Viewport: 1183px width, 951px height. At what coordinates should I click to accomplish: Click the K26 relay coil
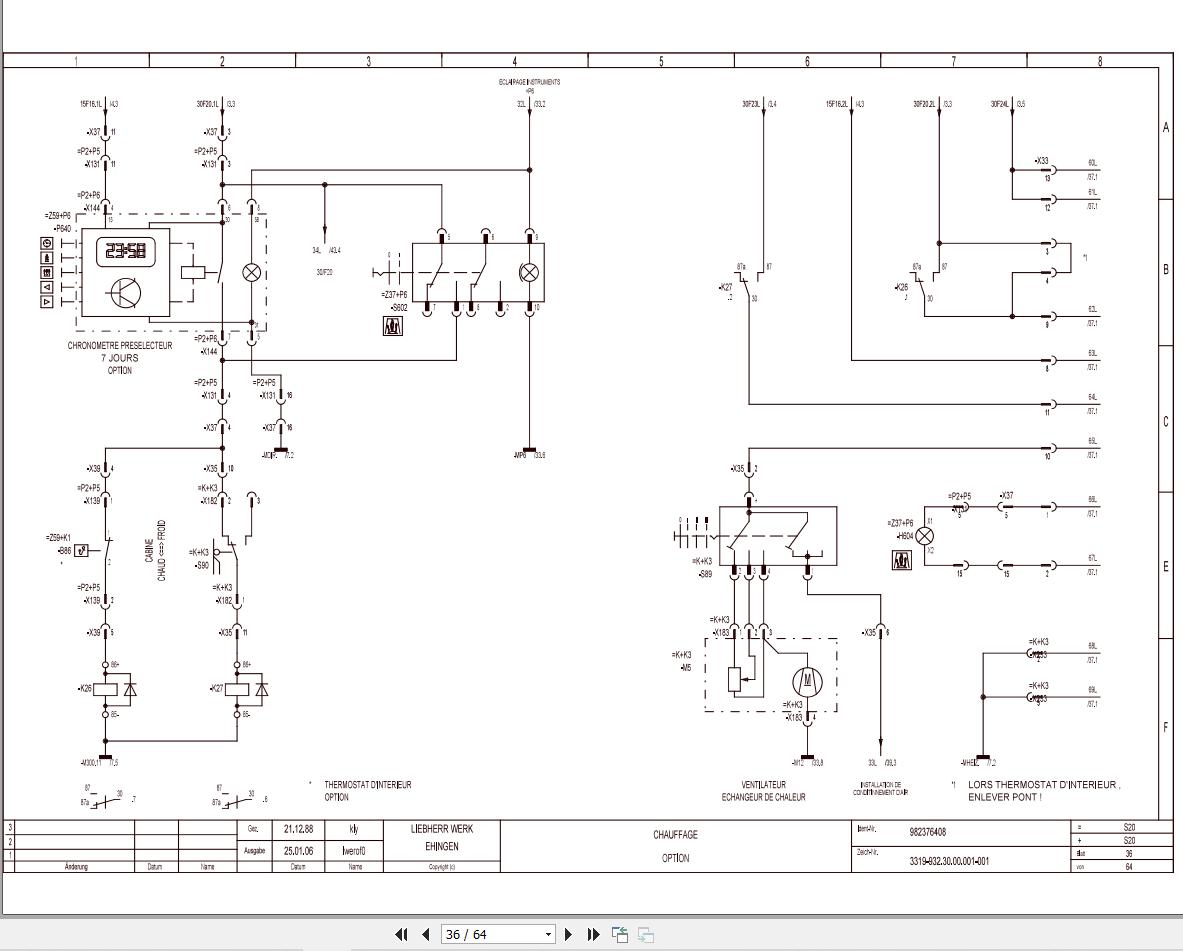[105, 689]
